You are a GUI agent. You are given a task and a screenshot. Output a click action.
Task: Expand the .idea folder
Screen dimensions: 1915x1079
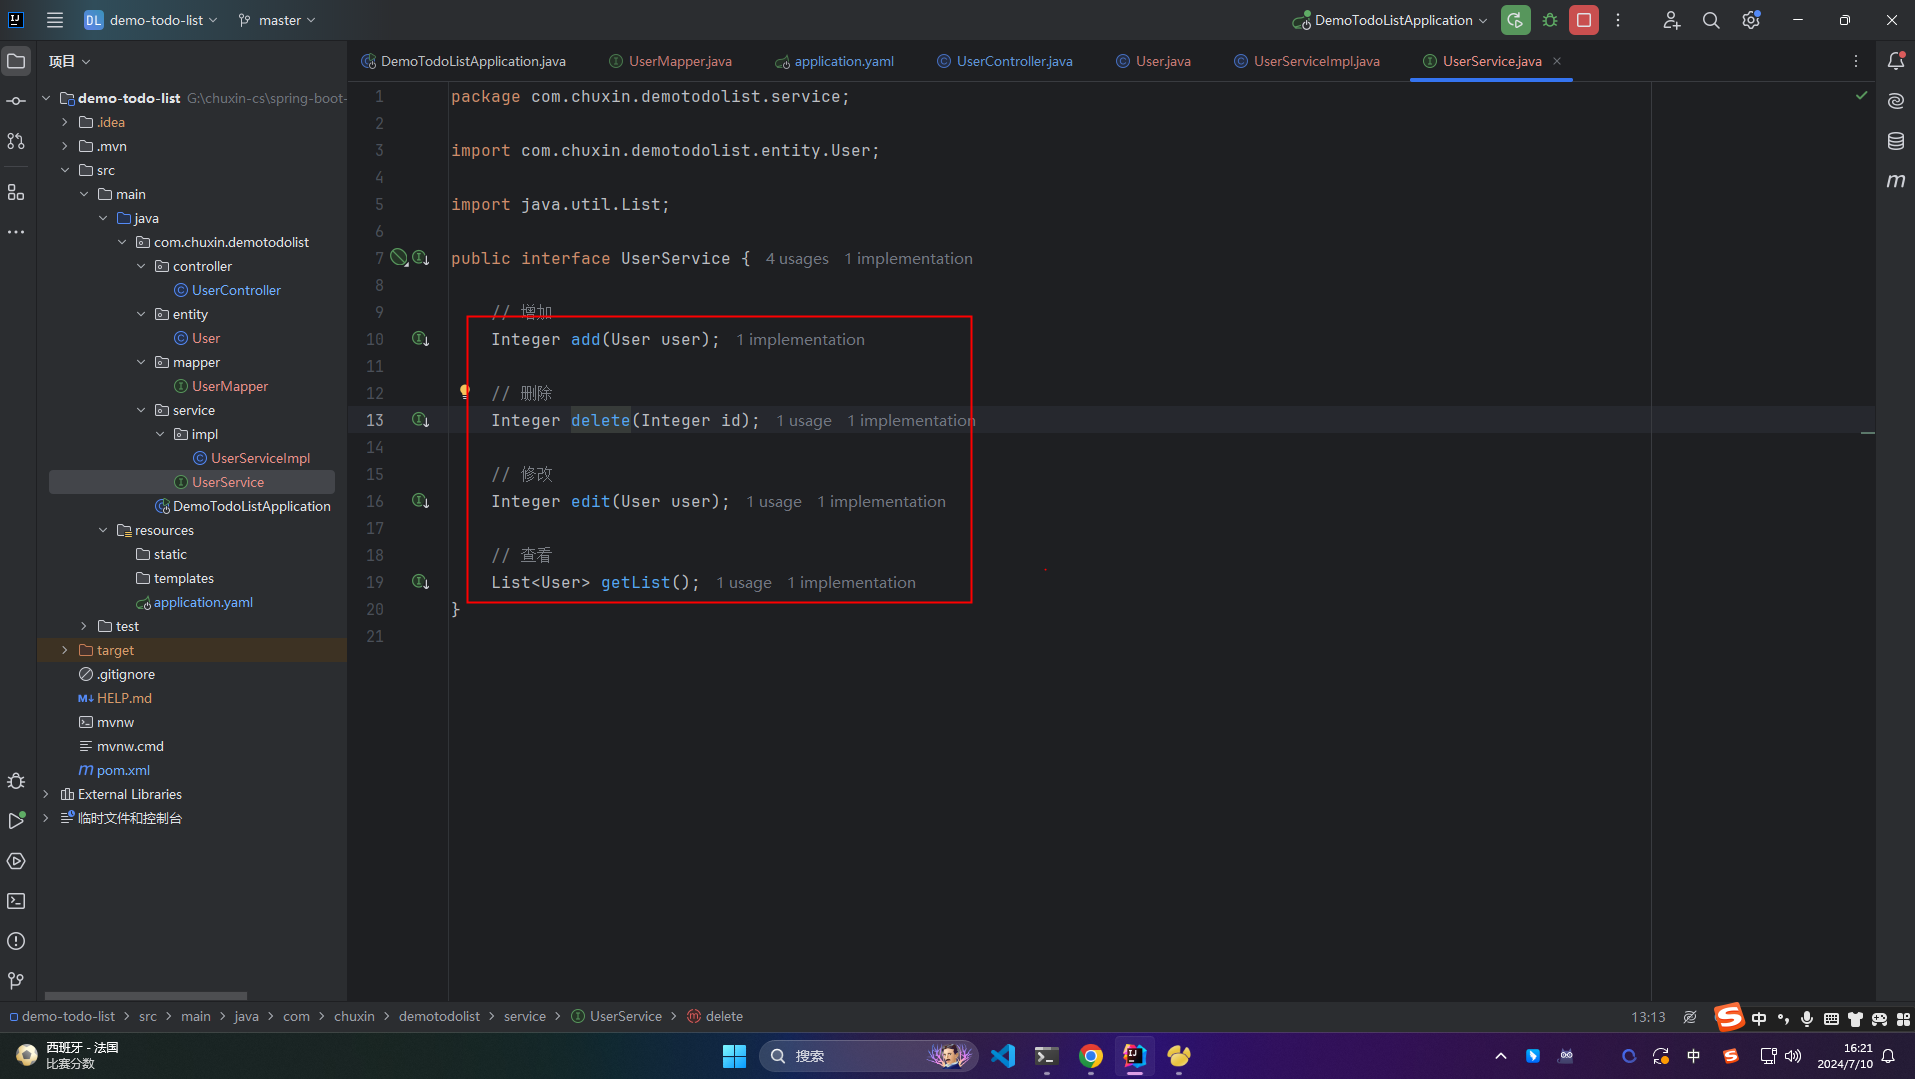pos(65,122)
